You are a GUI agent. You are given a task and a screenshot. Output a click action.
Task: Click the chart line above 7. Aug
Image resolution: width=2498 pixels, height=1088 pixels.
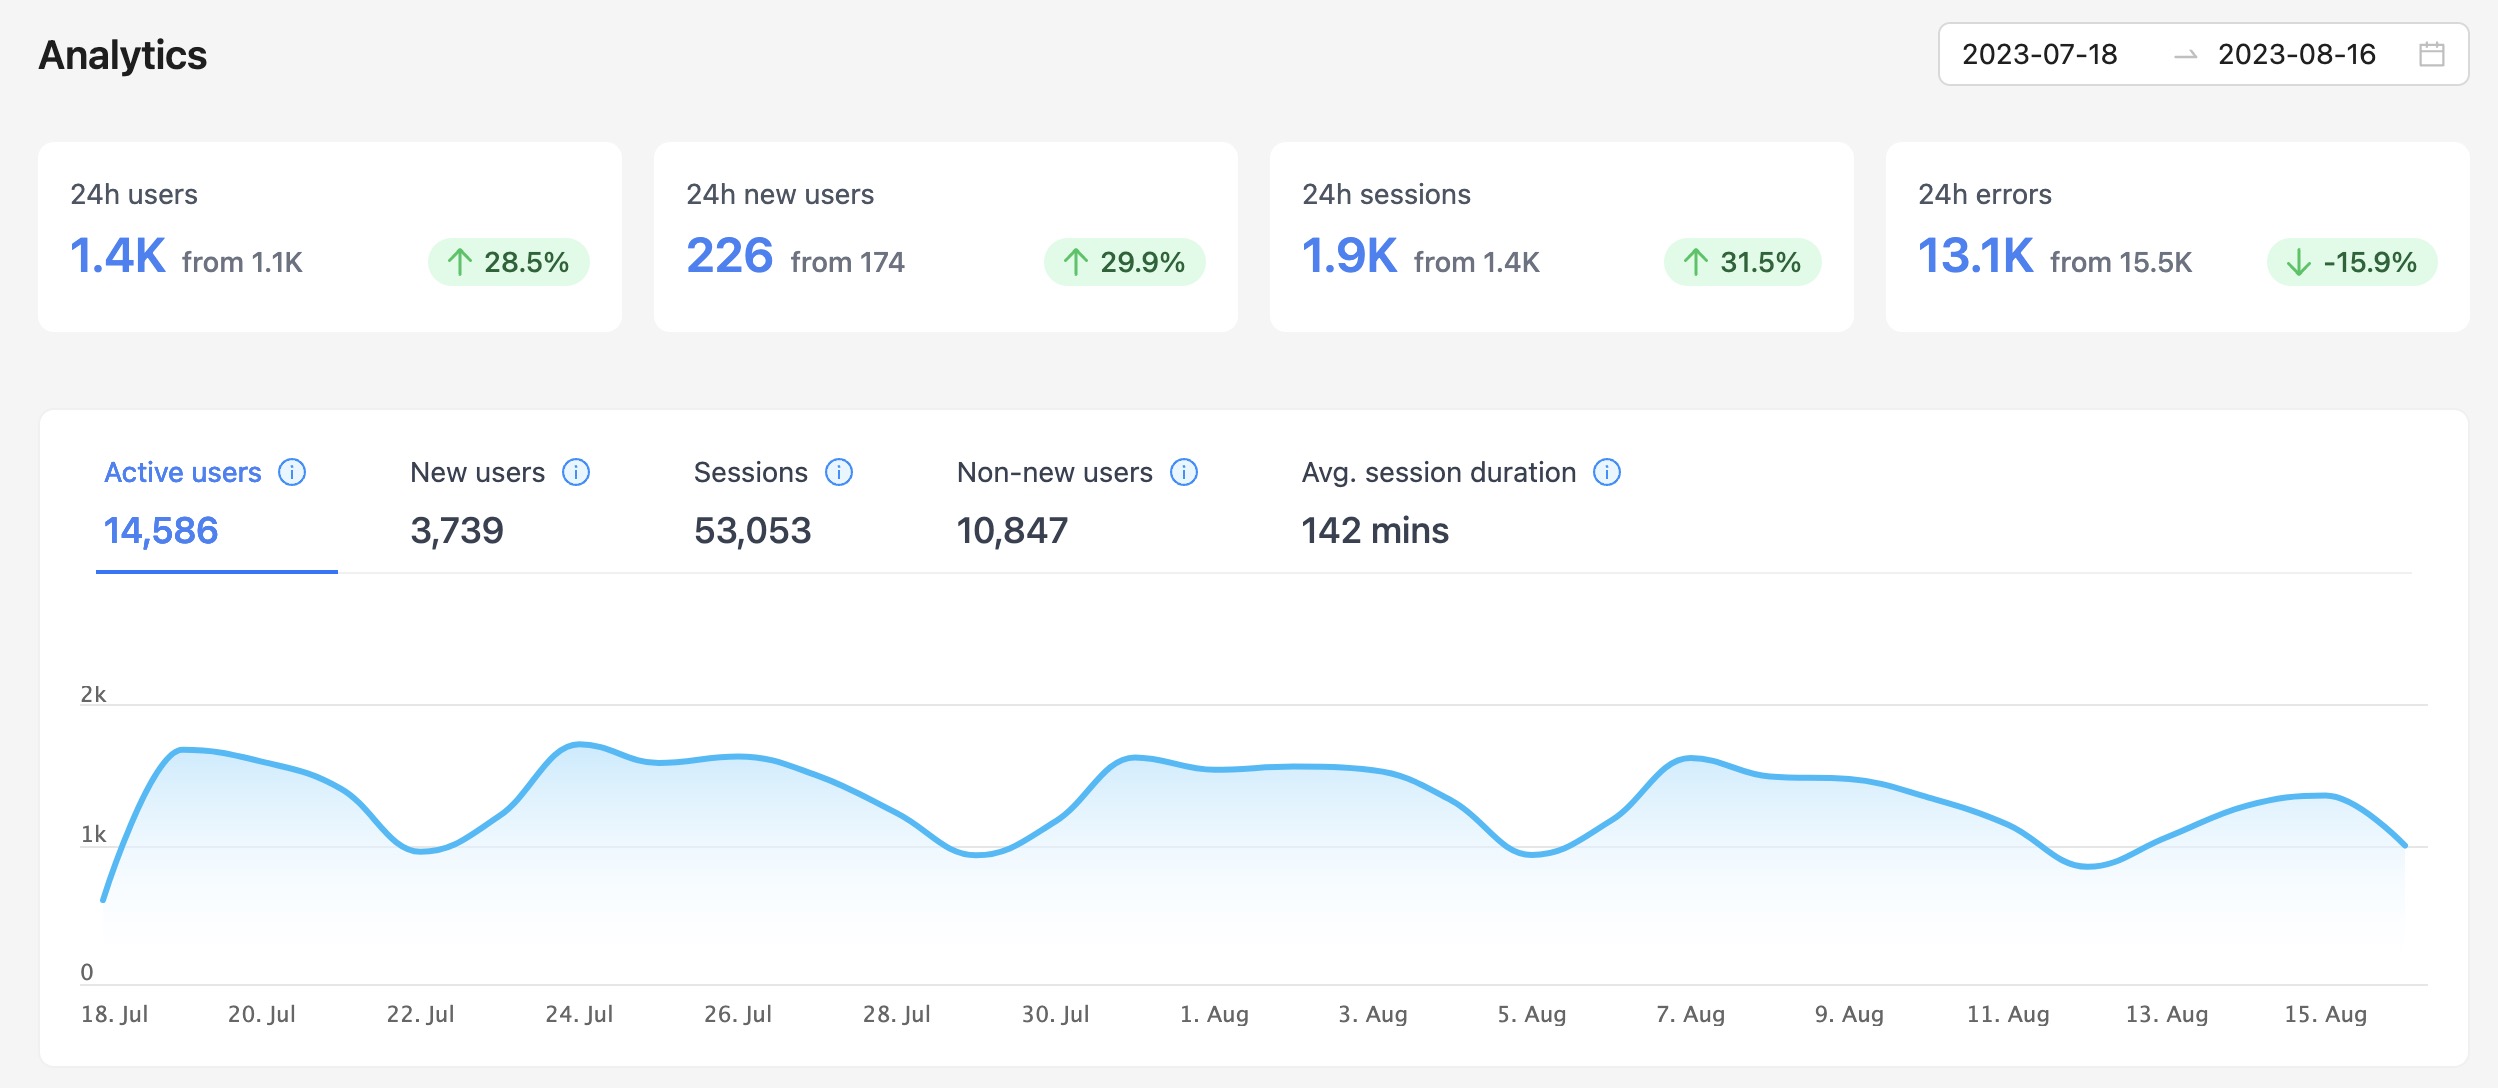[1690, 758]
